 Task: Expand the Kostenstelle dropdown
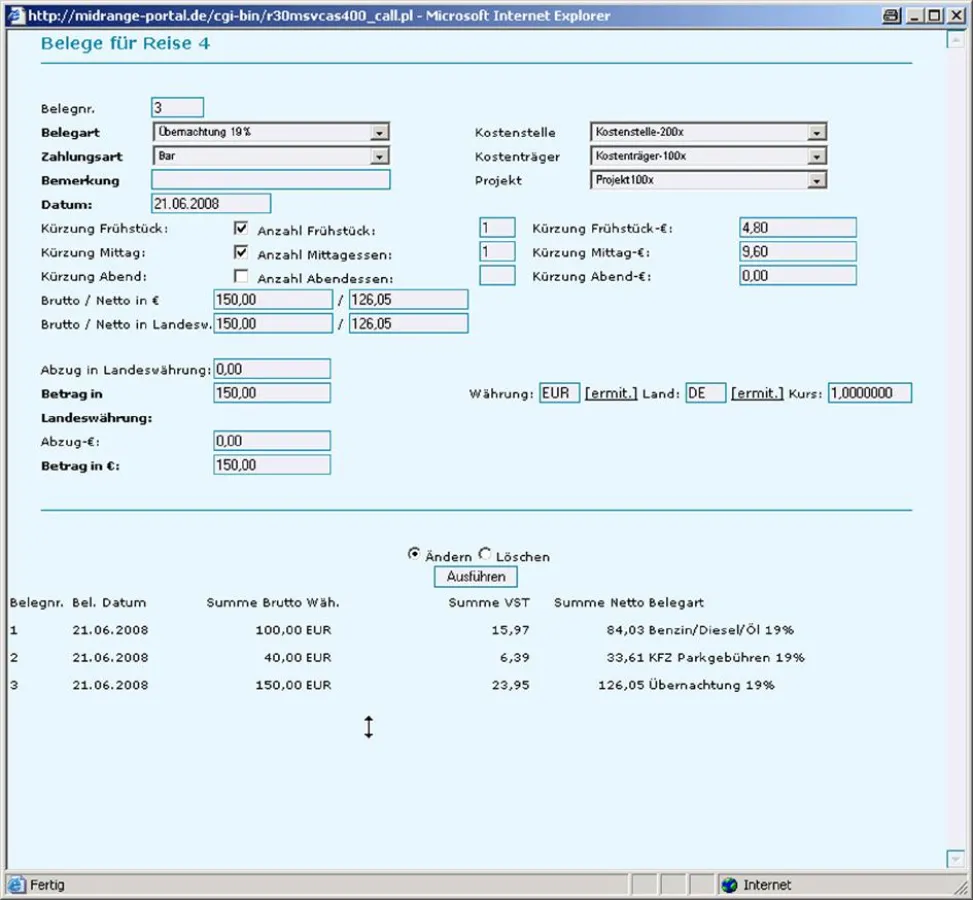click(816, 132)
